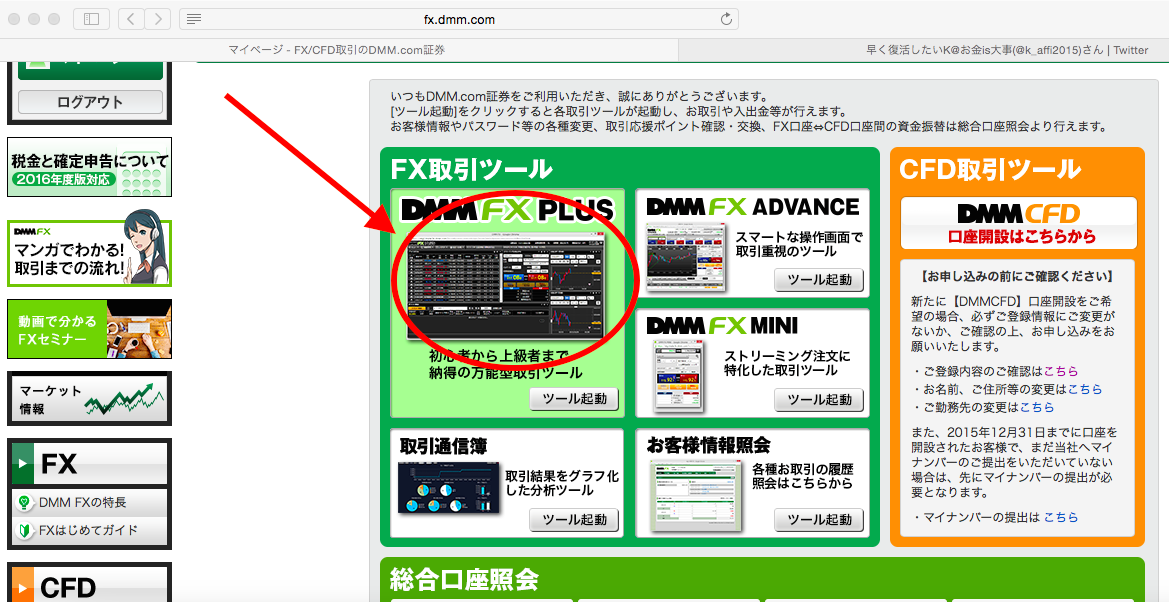Click the DMM FX MINI logo
Image resolution: width=1169 pixels, height=602 pixels.
(x=722, y=325)
